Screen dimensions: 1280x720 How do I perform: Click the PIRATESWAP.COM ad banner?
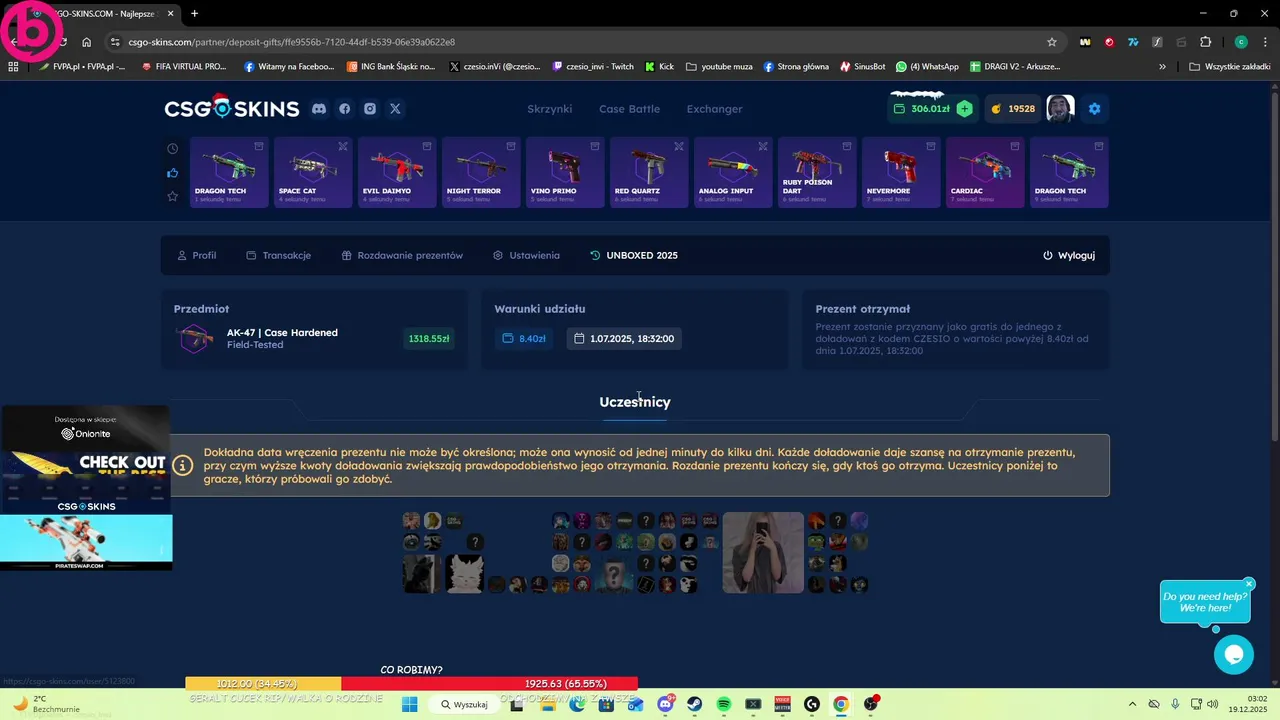pyautogui.click(x=86, y=542)
